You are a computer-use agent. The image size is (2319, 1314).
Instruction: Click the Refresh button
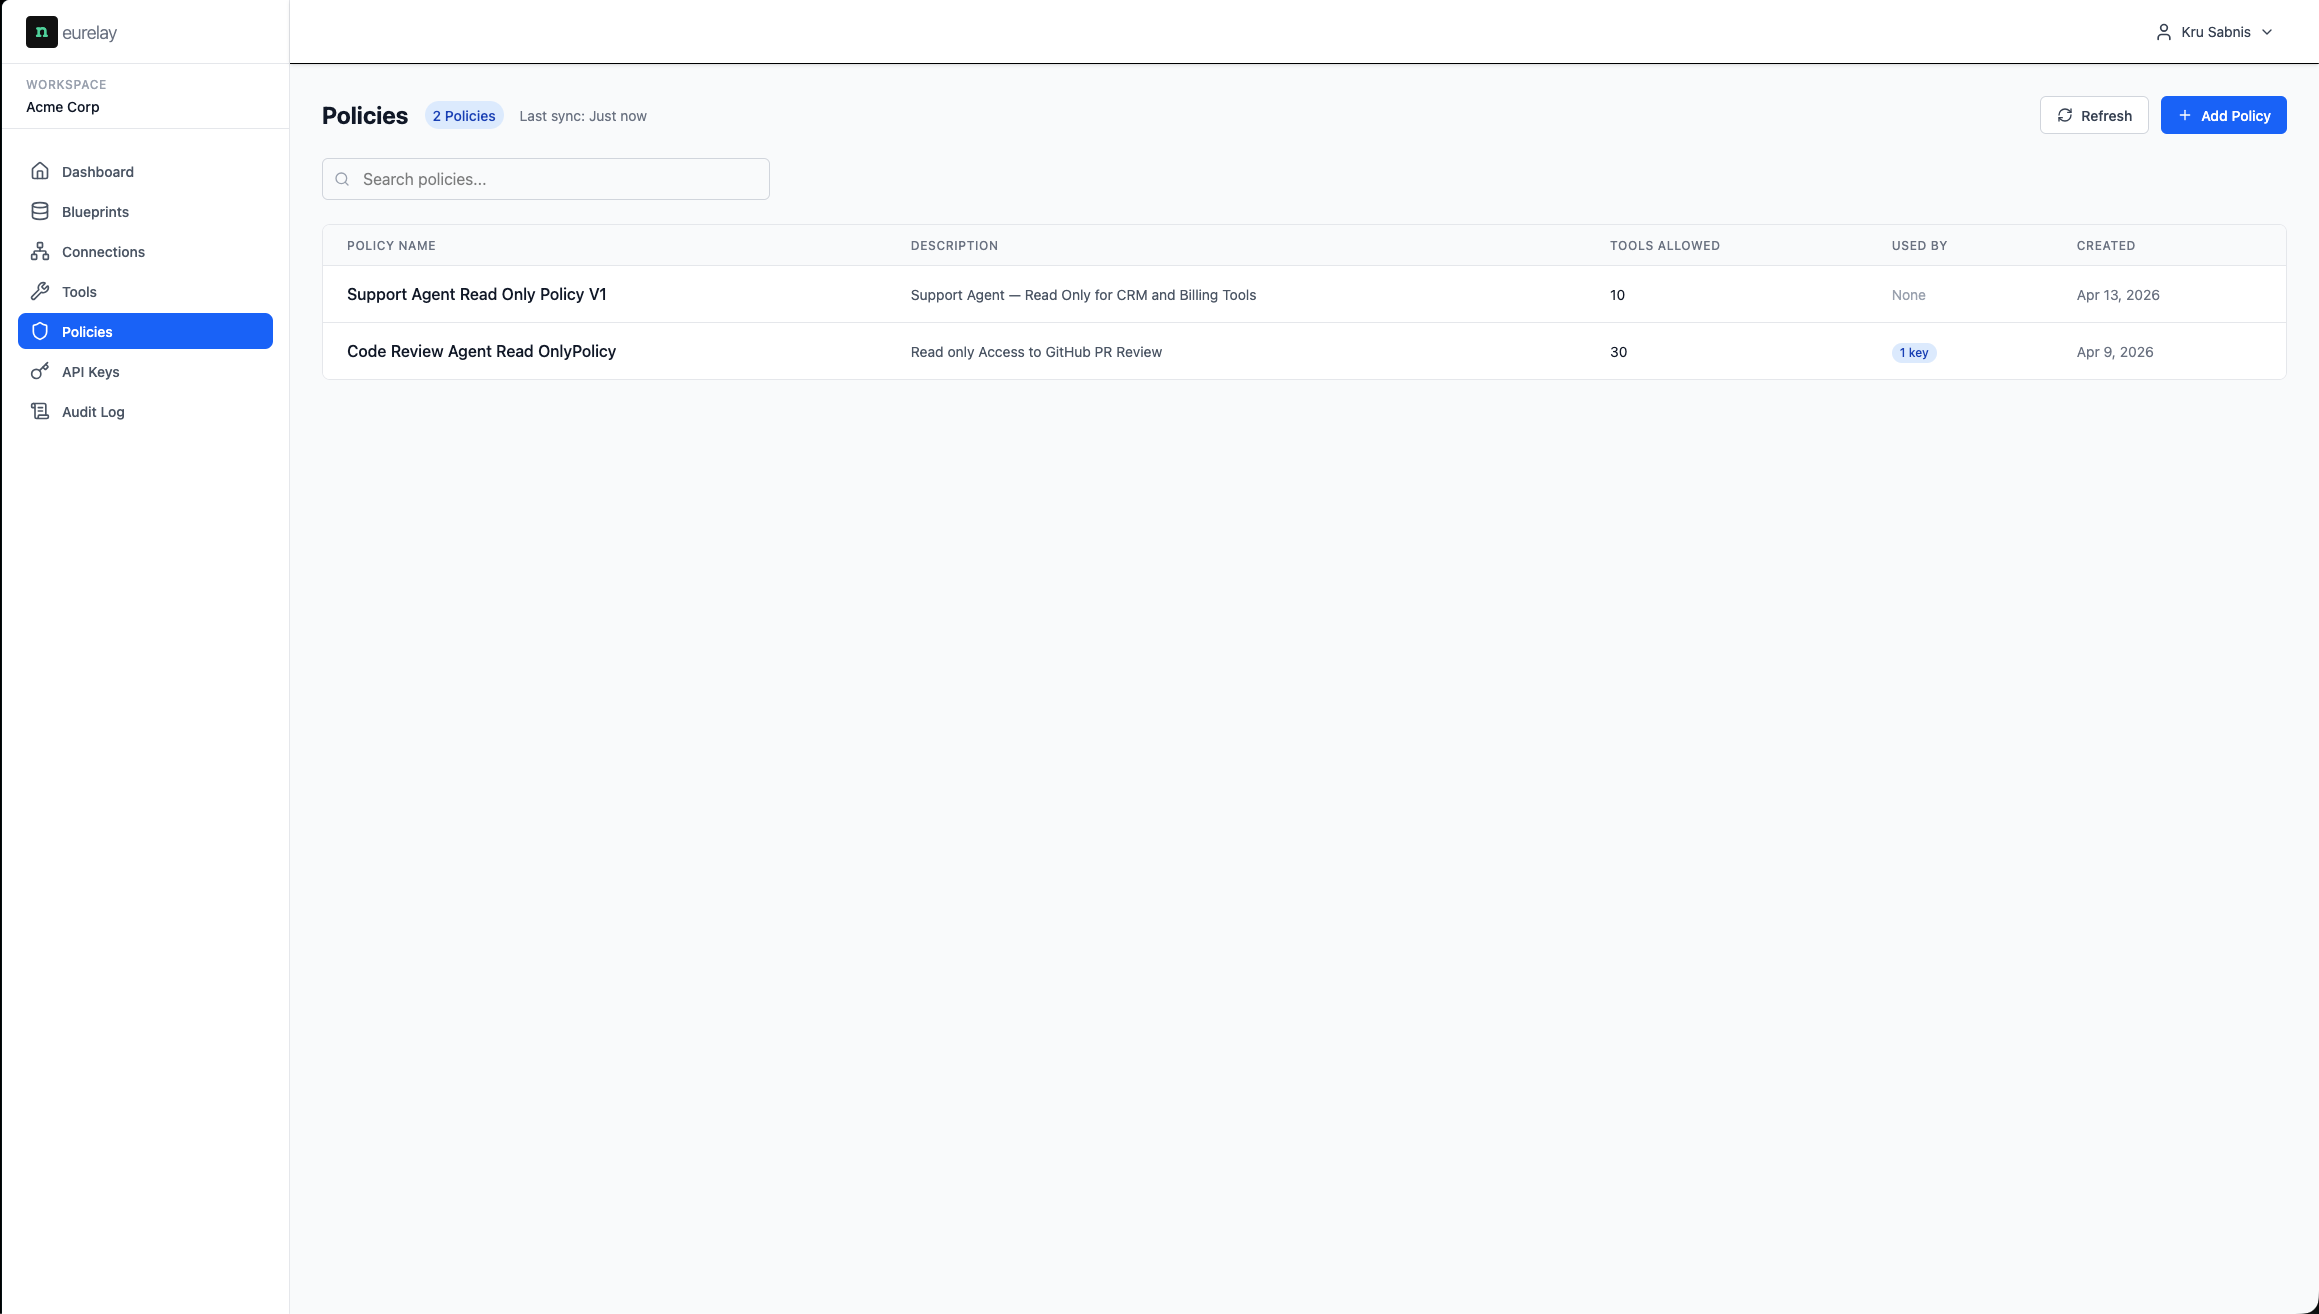[x=2093, y=115]
